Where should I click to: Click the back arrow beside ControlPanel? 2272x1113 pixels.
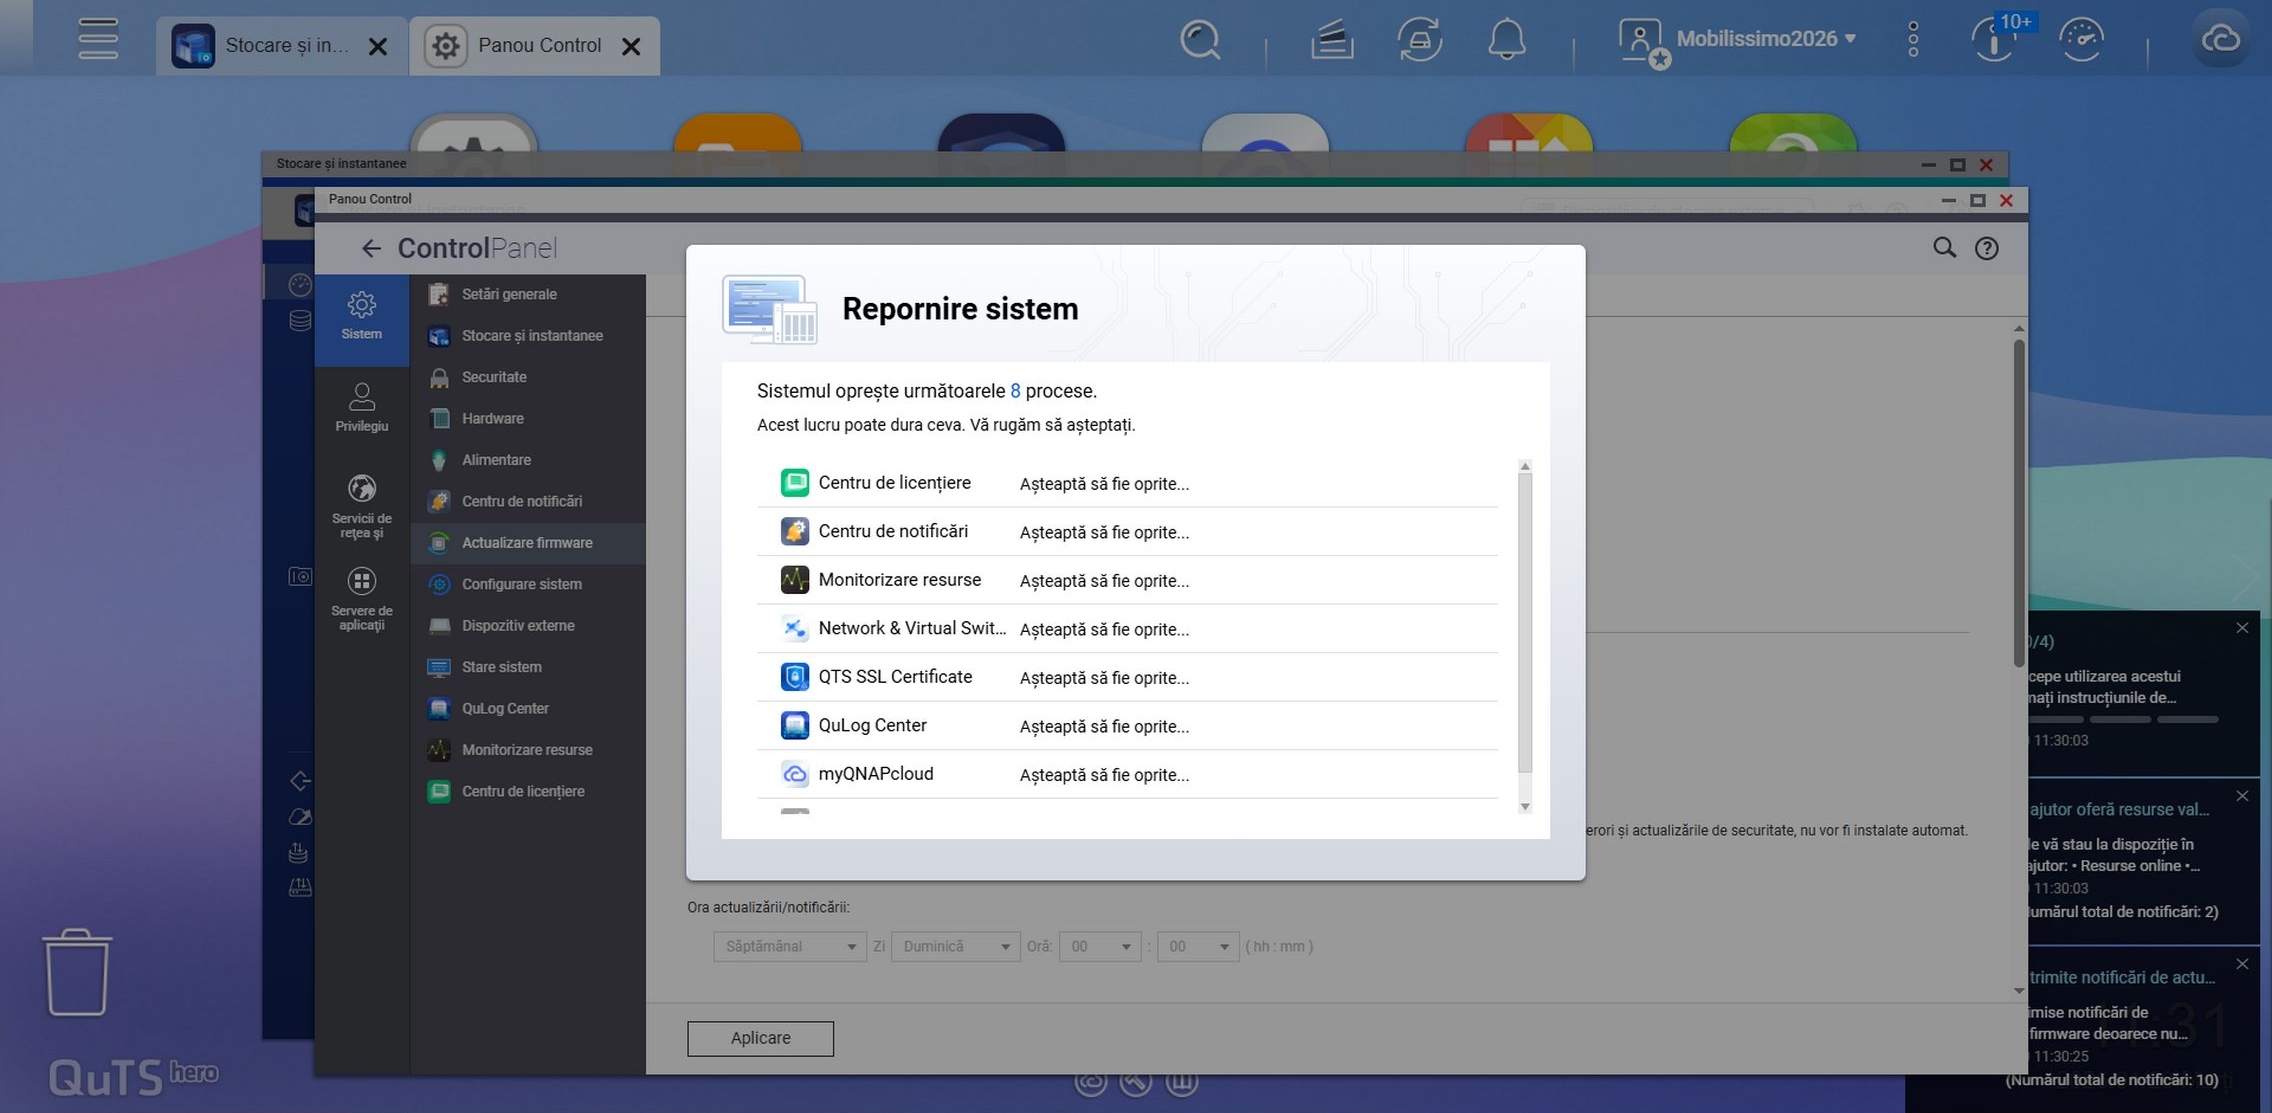pos(371,248)
